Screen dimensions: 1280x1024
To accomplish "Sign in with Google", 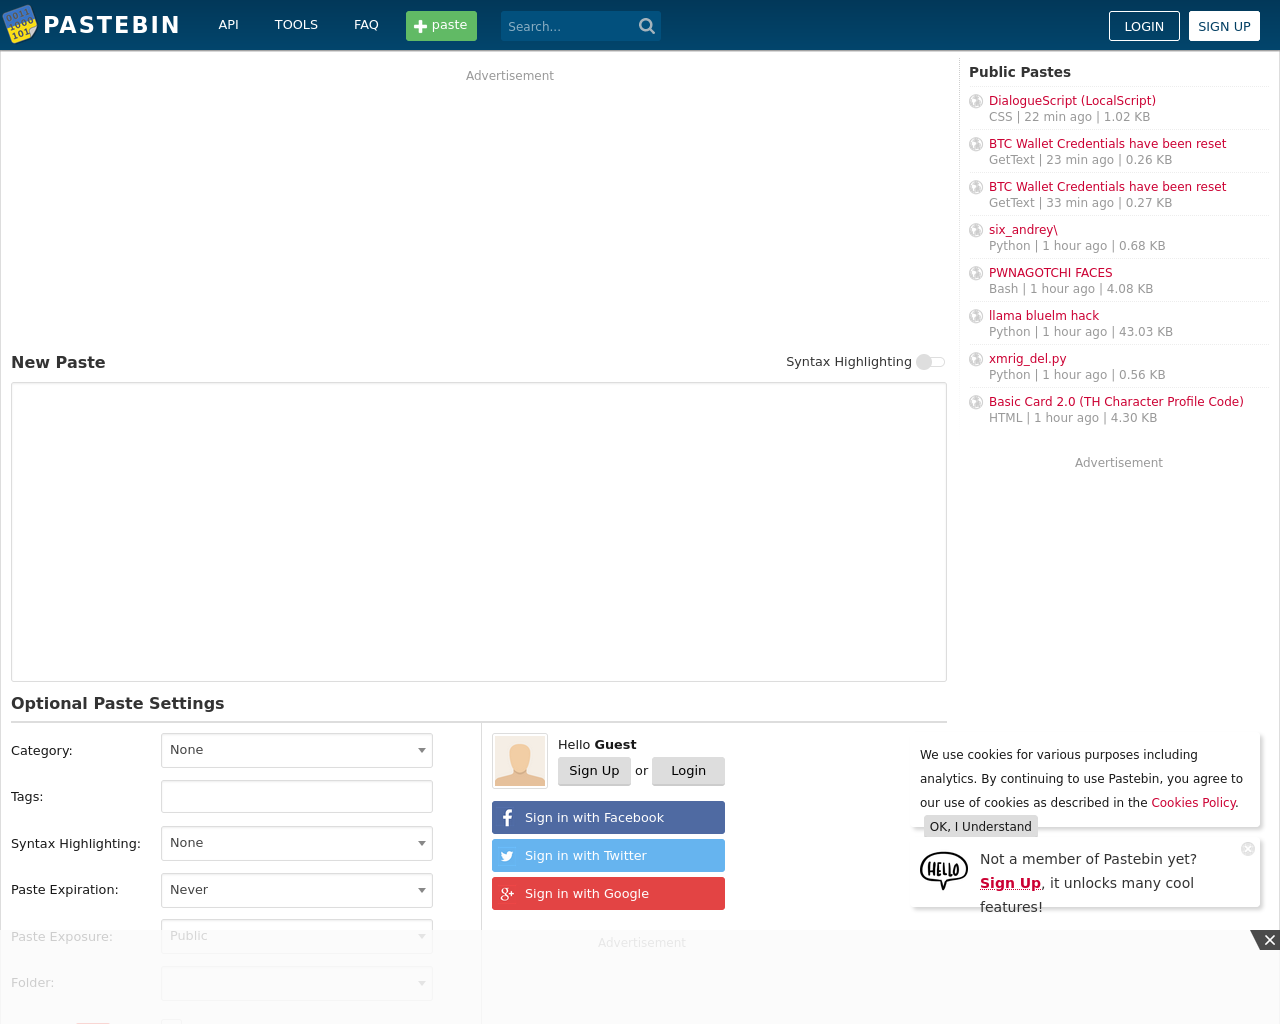I will point(608,894).
